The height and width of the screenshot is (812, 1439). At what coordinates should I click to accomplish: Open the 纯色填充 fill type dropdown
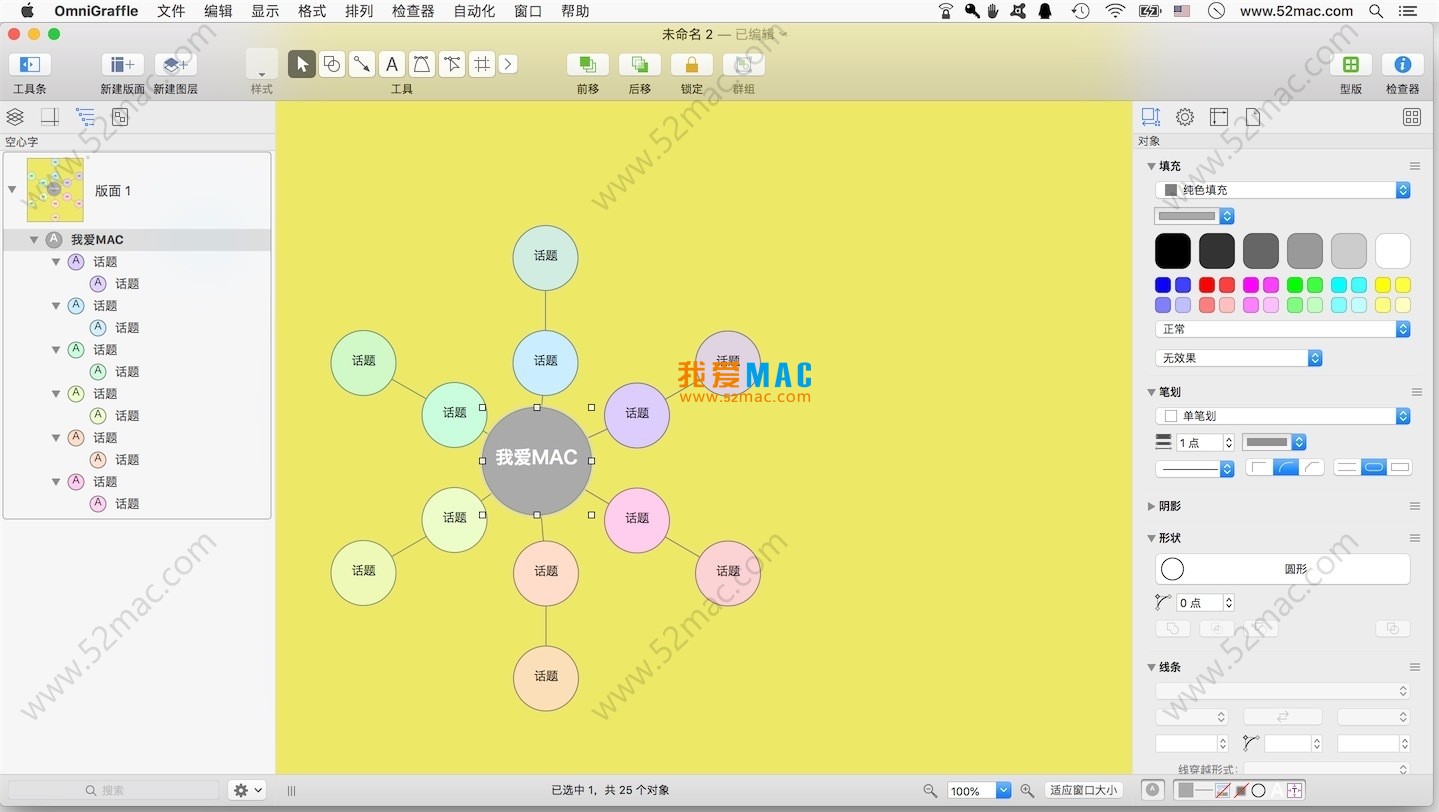pyautogui.click(x=1283, y=190)
